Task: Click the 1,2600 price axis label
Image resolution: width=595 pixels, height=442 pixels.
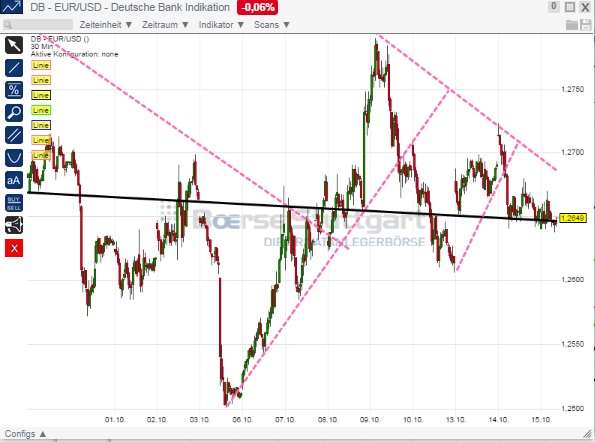Action: coord(573,280)
